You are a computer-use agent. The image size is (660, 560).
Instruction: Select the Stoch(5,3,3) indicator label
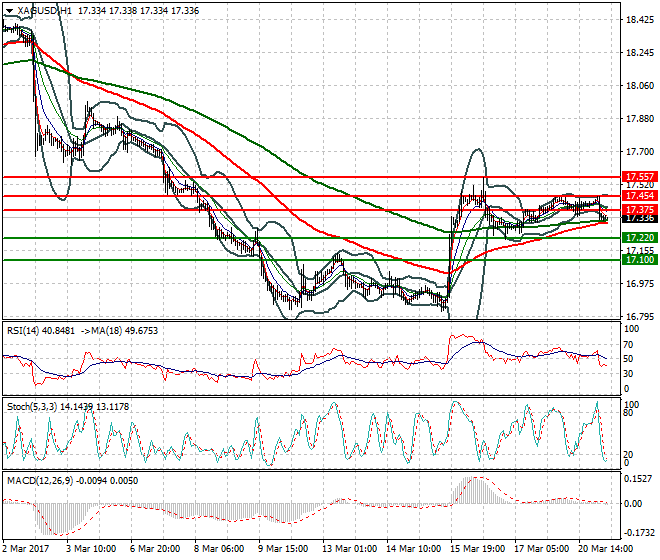[x=32, y=407]
